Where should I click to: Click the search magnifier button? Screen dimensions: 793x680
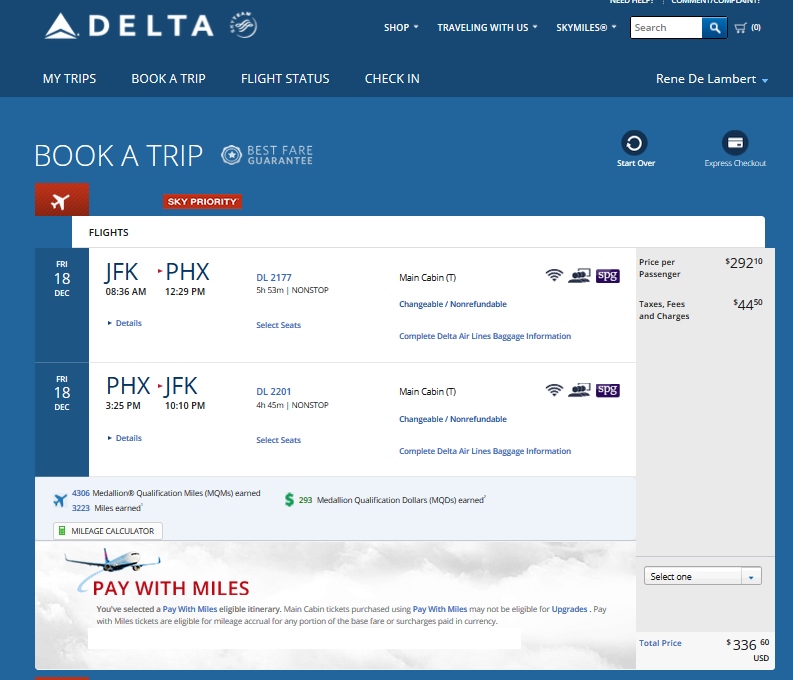pyautogui.click(x=715, y=28)
